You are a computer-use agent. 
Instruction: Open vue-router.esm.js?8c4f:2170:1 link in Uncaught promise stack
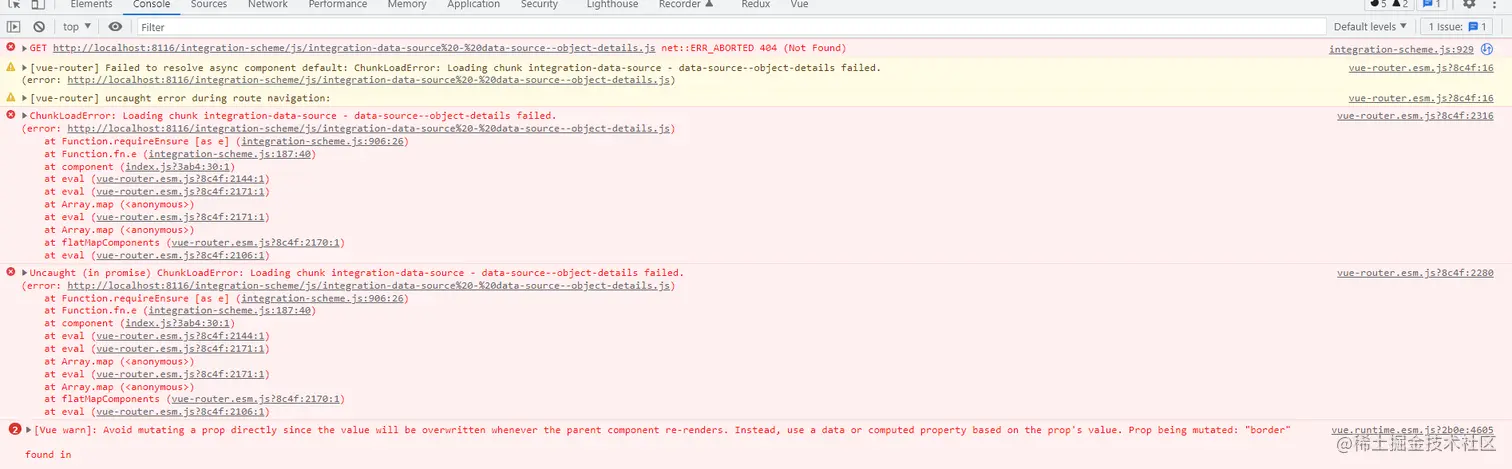[x=255, y=399]
